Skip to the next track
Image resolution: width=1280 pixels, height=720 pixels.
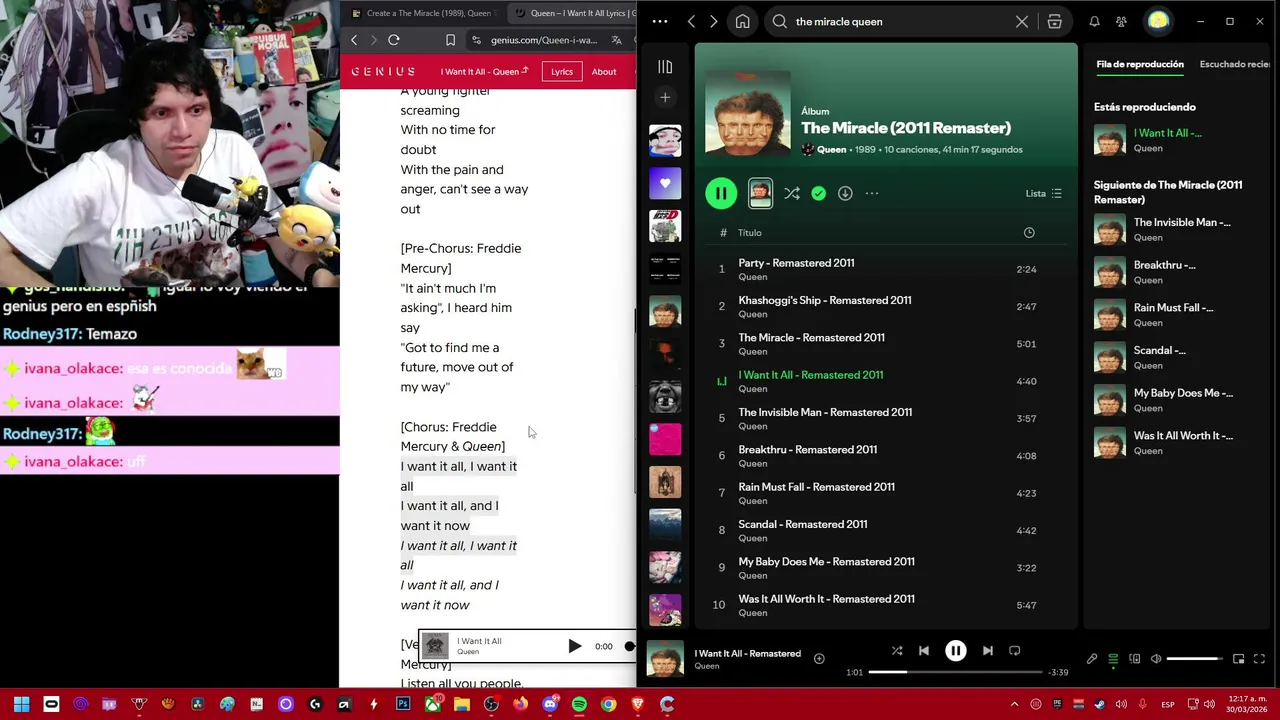pos(988,651)
